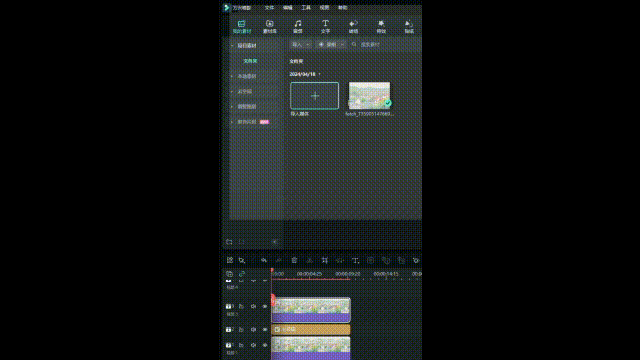
Task: Click the trash delete icon in timeline toolbar
Action: coord(294,260)
